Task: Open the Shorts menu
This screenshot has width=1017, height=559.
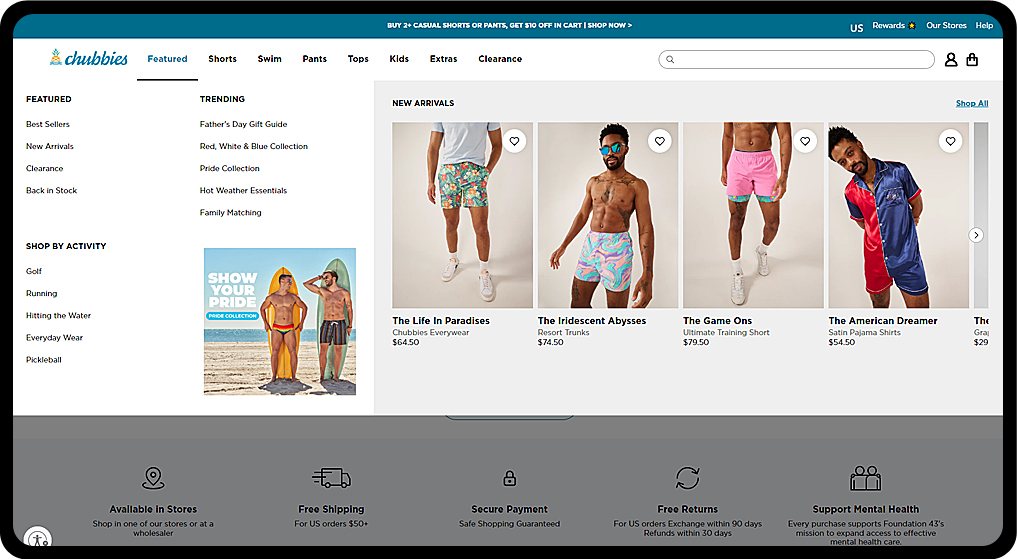Action: (x=222, y=59)
